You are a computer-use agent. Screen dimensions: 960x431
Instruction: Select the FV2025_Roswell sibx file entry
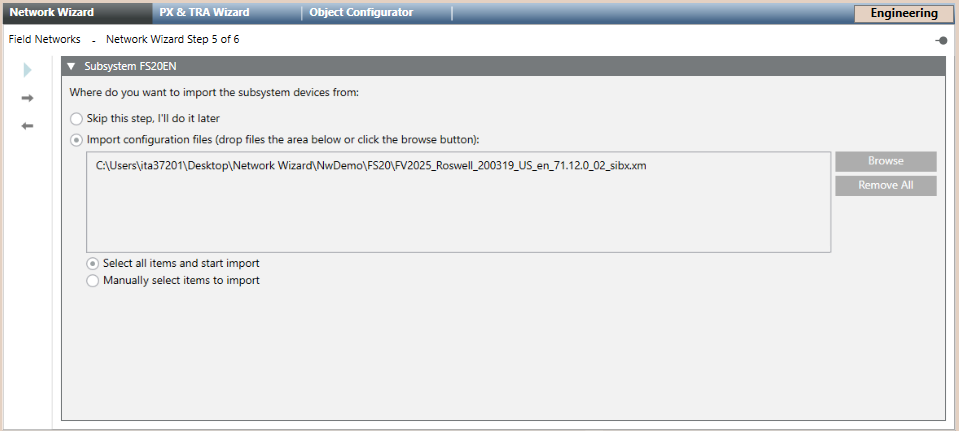click(371, 166)
